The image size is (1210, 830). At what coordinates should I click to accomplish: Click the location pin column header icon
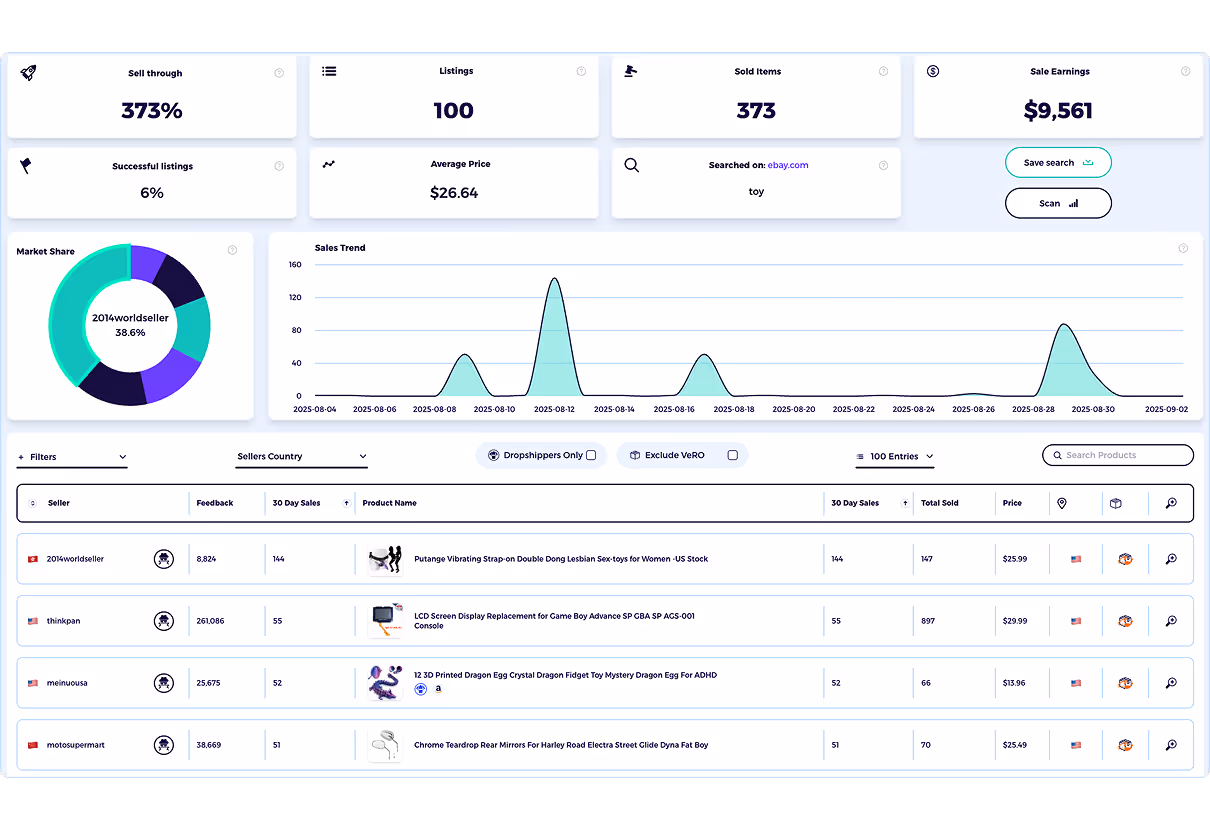tap(1062, 503)
